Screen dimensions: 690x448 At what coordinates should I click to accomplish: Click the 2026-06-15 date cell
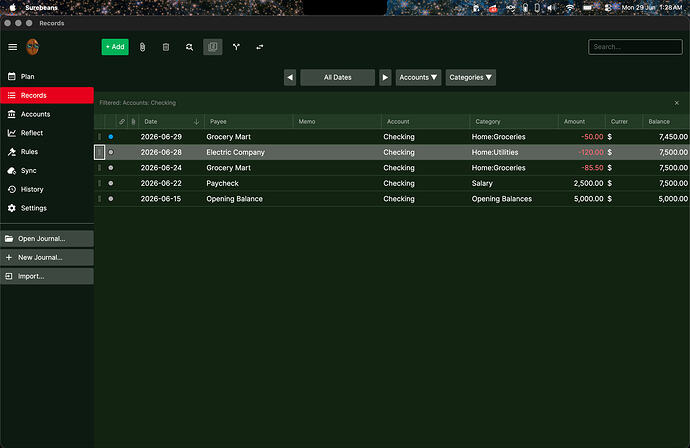(171, 199)
